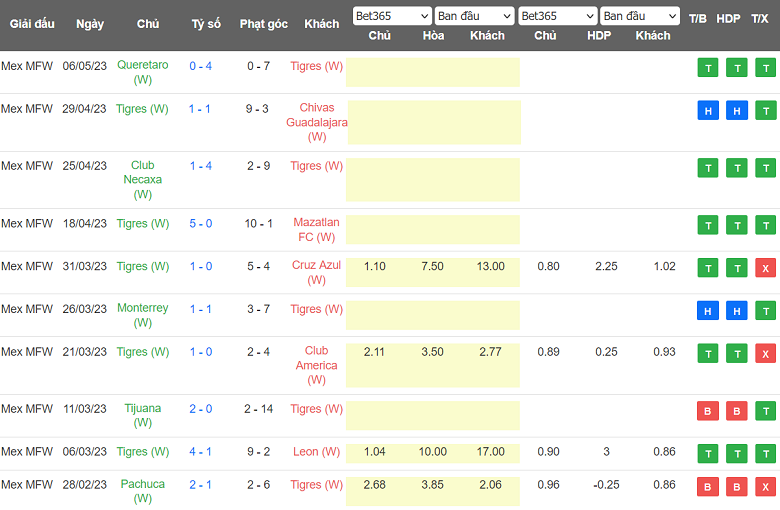Open the 5 - 0 score against Mazatlan FC
Image resolution: width=780 pixels, height=510 pixels.
pyautogui.click(x=200, y=224)
